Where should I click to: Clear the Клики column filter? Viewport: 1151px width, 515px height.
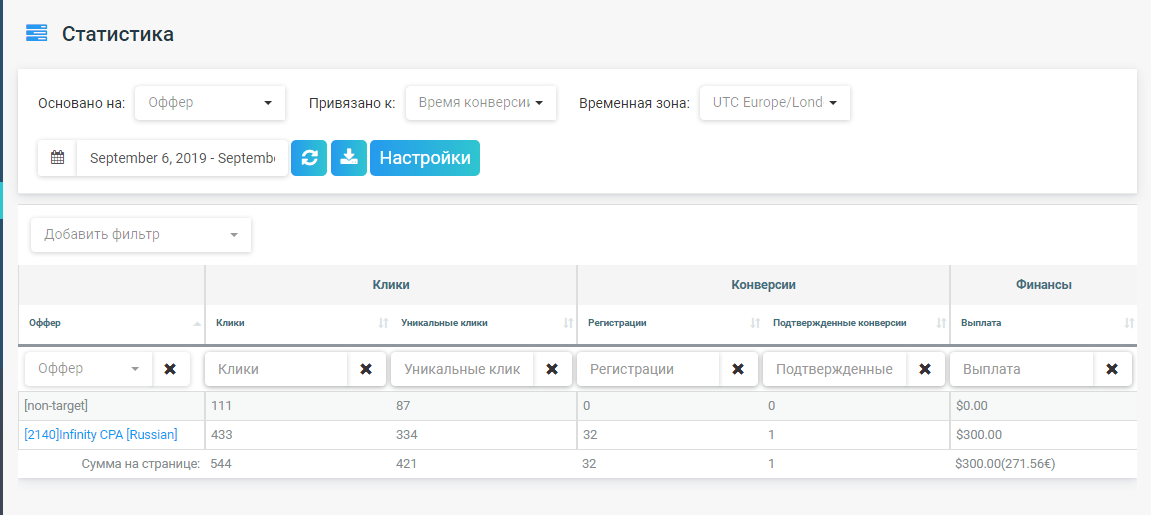tap(366, 369)
